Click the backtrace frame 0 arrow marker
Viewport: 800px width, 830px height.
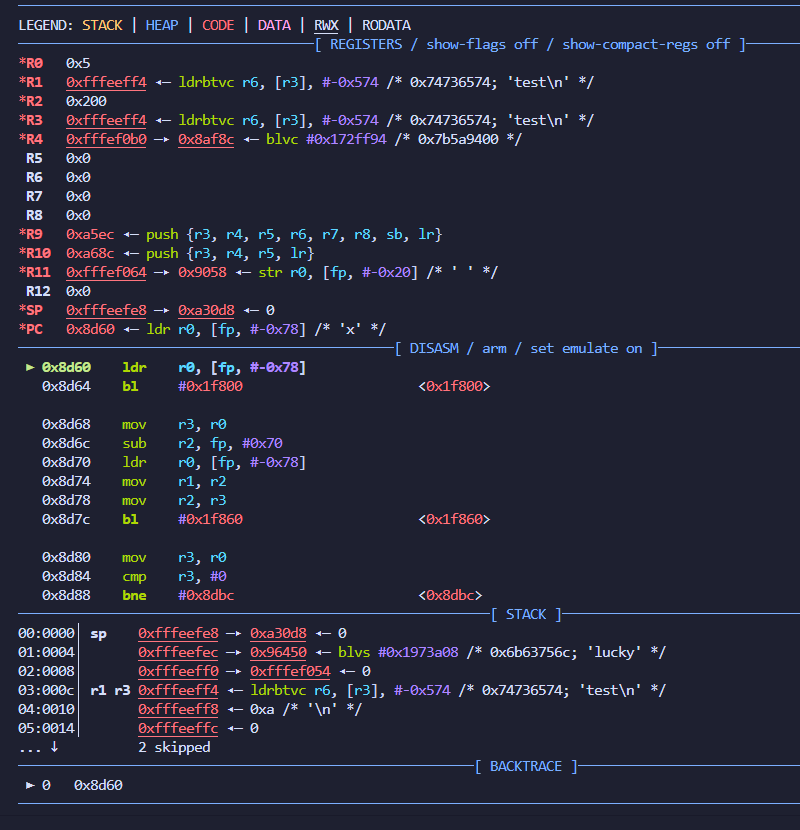tap(30, 785)
